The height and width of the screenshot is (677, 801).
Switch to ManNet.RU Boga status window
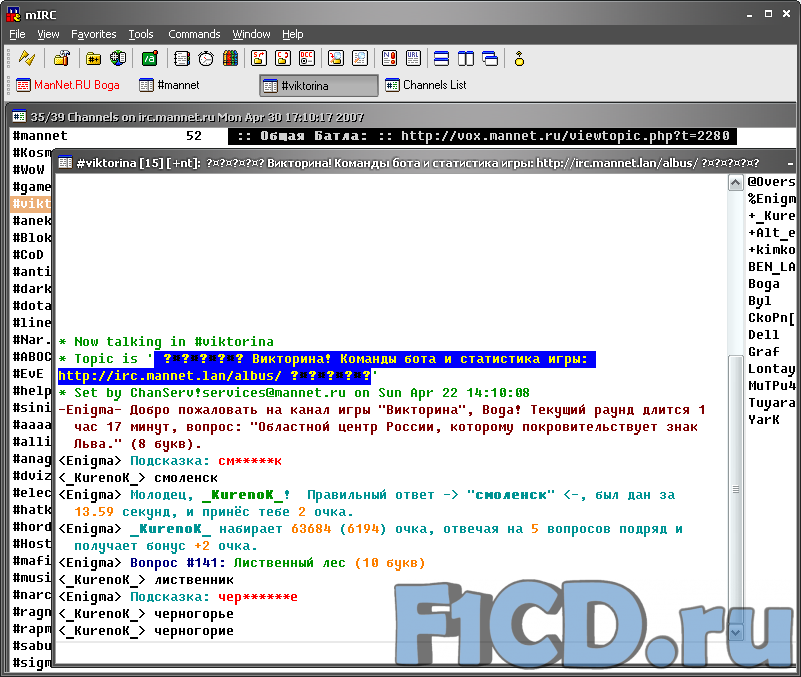68,85
